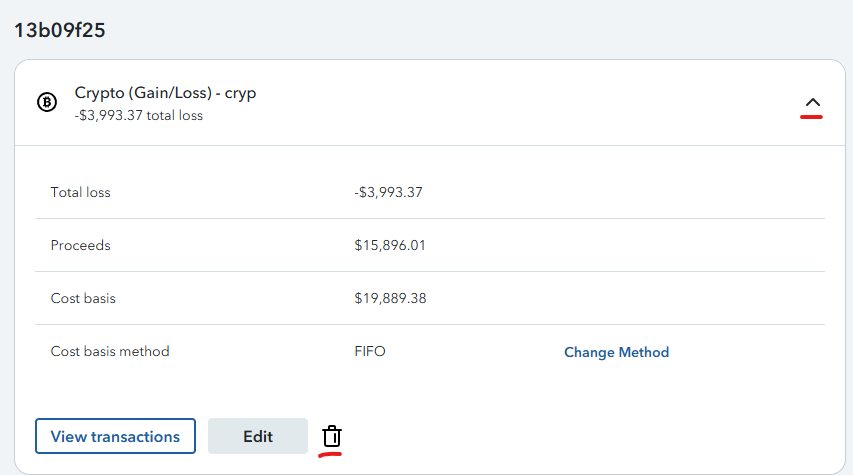Click the word "transactions" on the outlined button
Viewport: 853px width, 475px height.
(x=135, y=436)
